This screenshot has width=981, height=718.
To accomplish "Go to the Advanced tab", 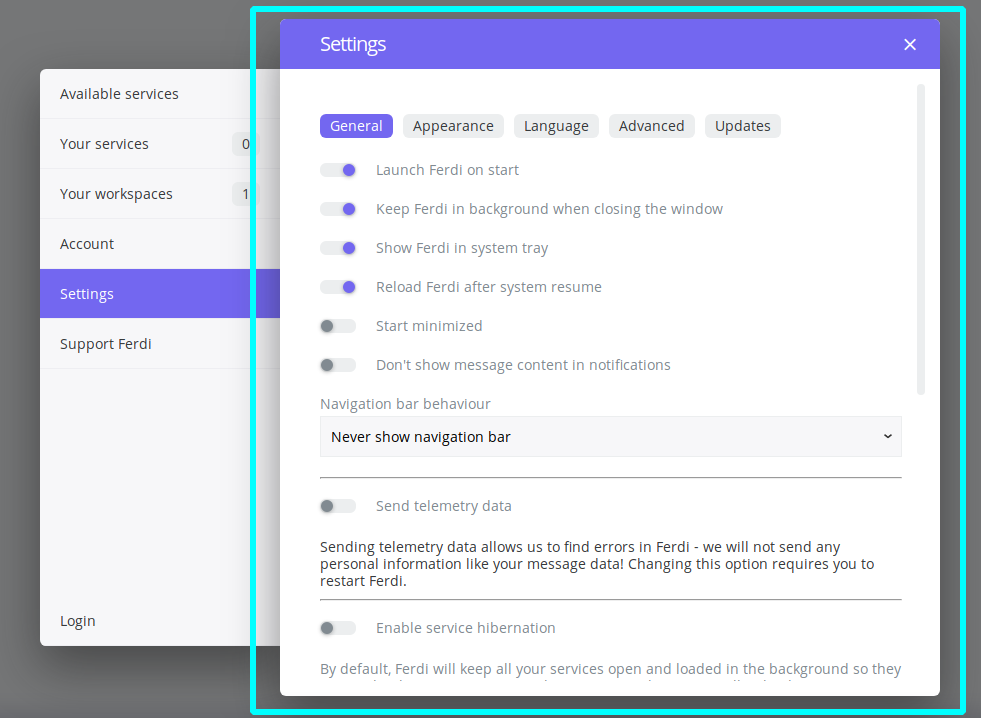I will (651, 126).
